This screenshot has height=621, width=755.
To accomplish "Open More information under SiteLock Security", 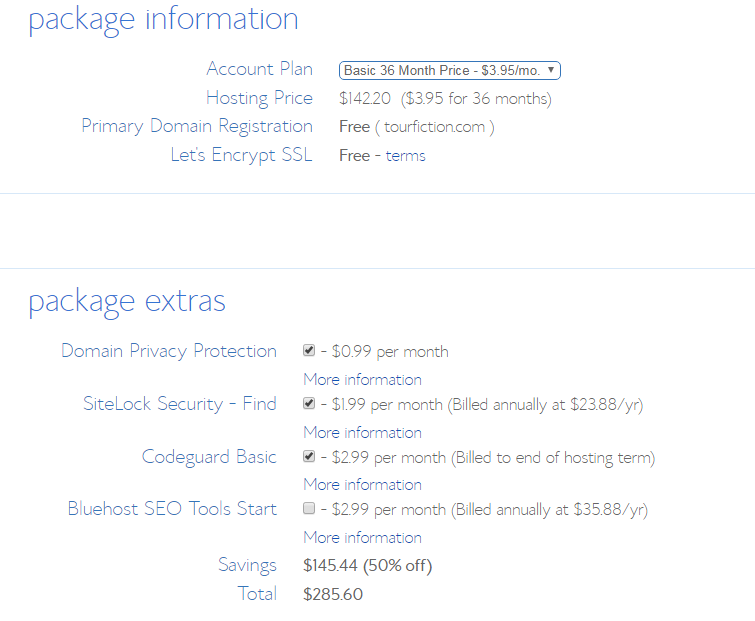I will (362, 432).
